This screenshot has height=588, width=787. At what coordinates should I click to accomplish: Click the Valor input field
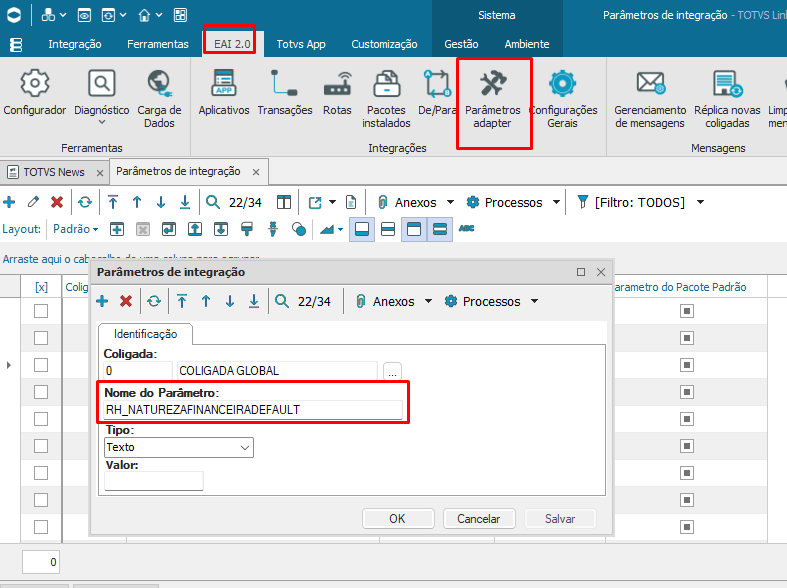[x=154, y=481]
